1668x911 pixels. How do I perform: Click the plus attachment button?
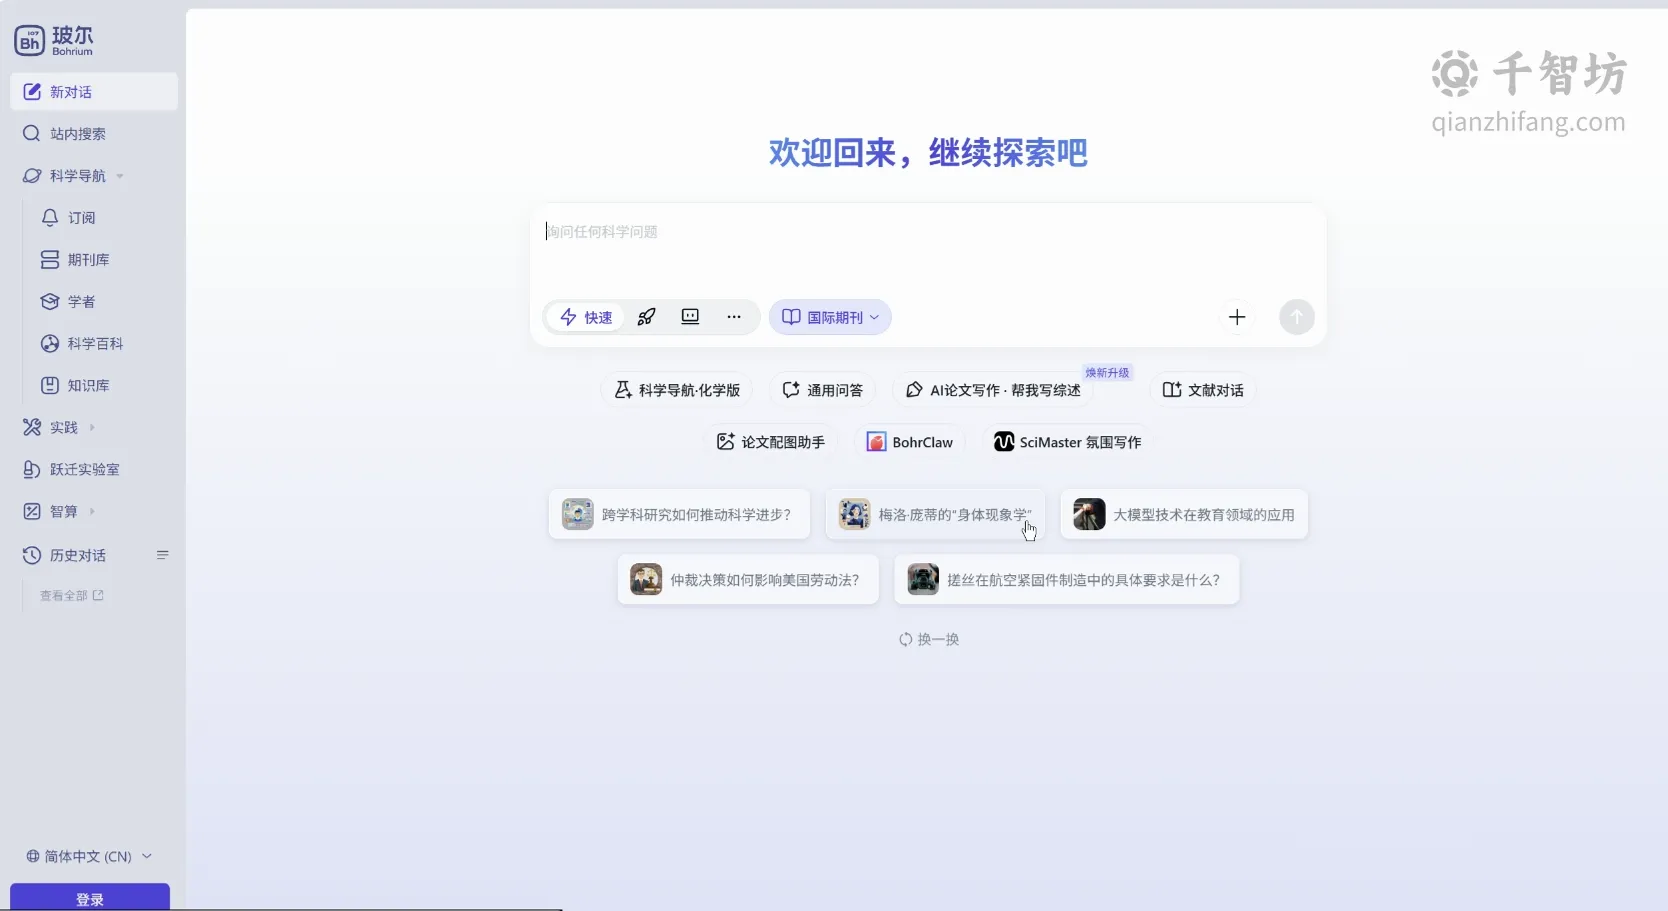coord(1237,317)
